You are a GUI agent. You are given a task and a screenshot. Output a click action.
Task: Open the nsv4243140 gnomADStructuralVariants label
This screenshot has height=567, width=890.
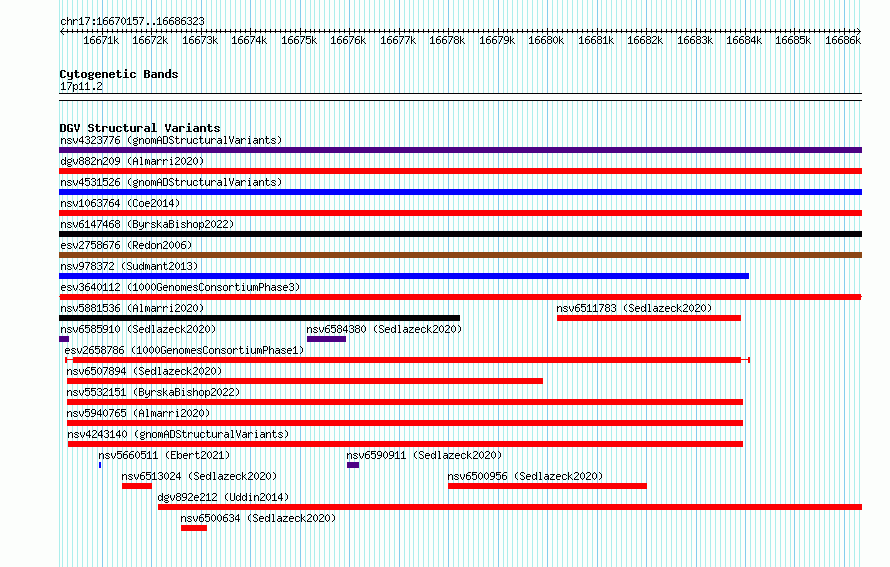tap(178, 434)
